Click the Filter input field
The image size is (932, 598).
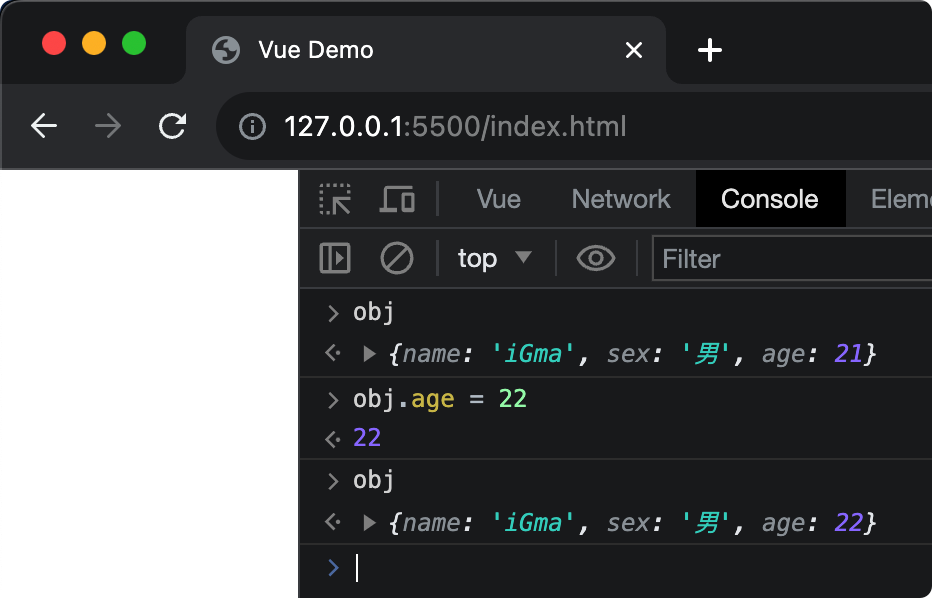point(790,259)
